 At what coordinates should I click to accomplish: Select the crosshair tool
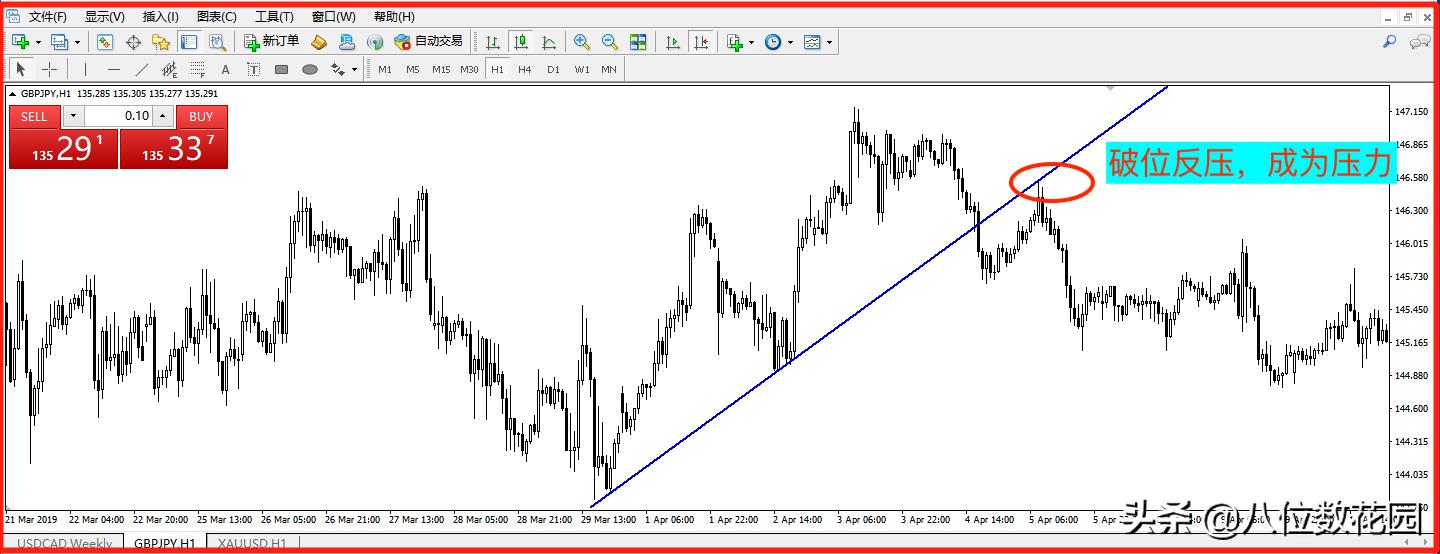pyautogui.click(x=49, y=69)
